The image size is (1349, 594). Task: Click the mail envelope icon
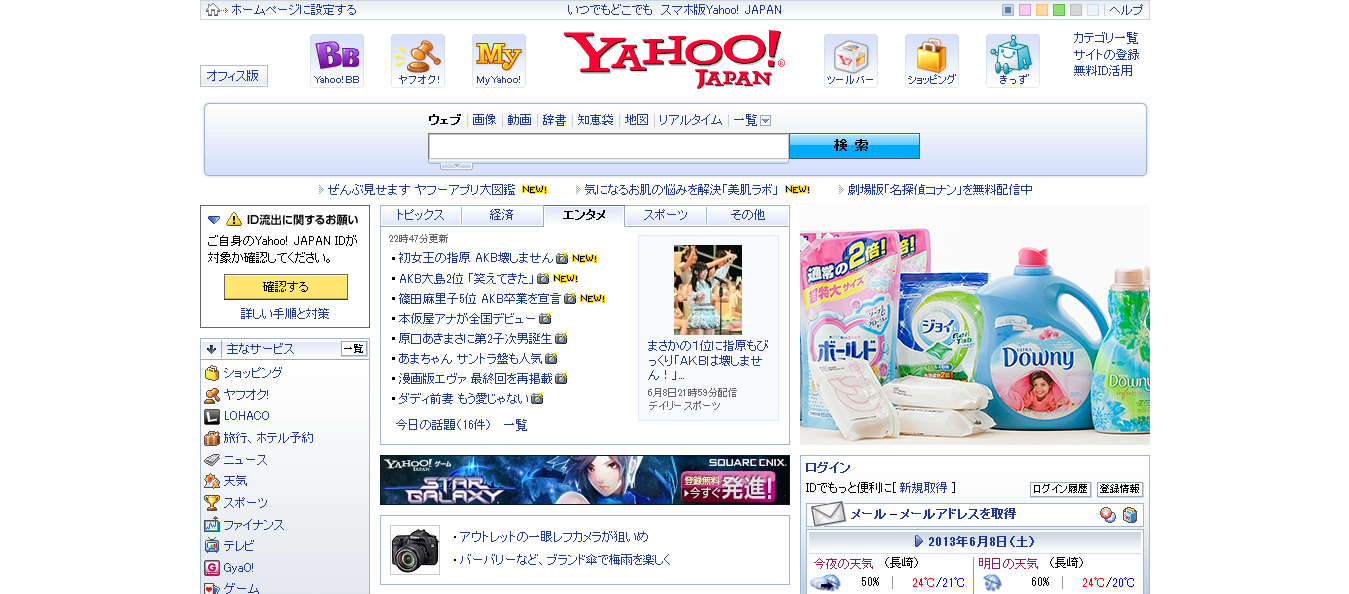click(828, 515)
